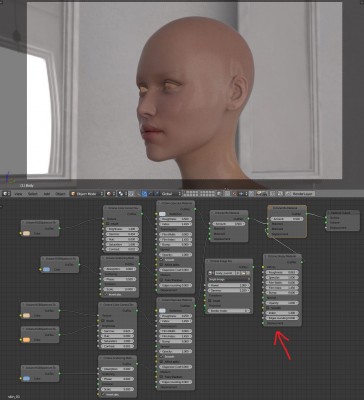The image size is (364, 400).
Task: Click the open image folder icon in Image Tex node
Action: pyautogui.click(x=243, y=273)
